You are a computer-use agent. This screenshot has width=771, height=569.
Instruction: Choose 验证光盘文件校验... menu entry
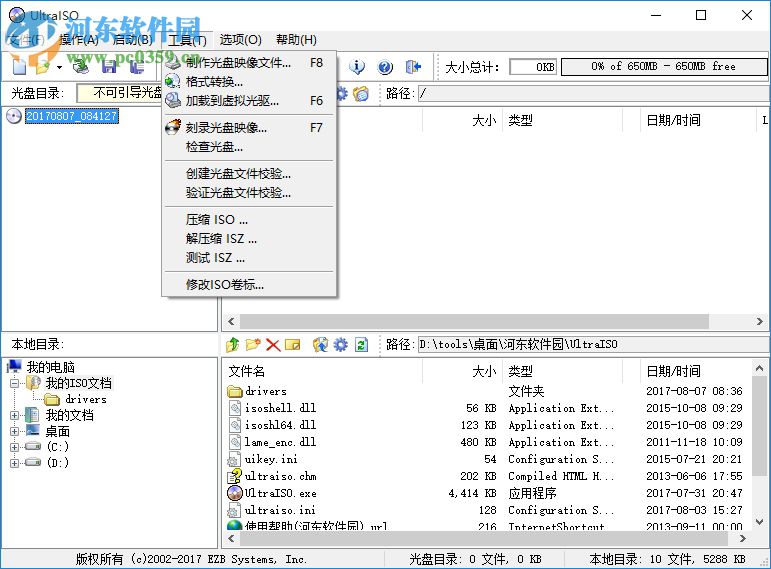[249, 193]
